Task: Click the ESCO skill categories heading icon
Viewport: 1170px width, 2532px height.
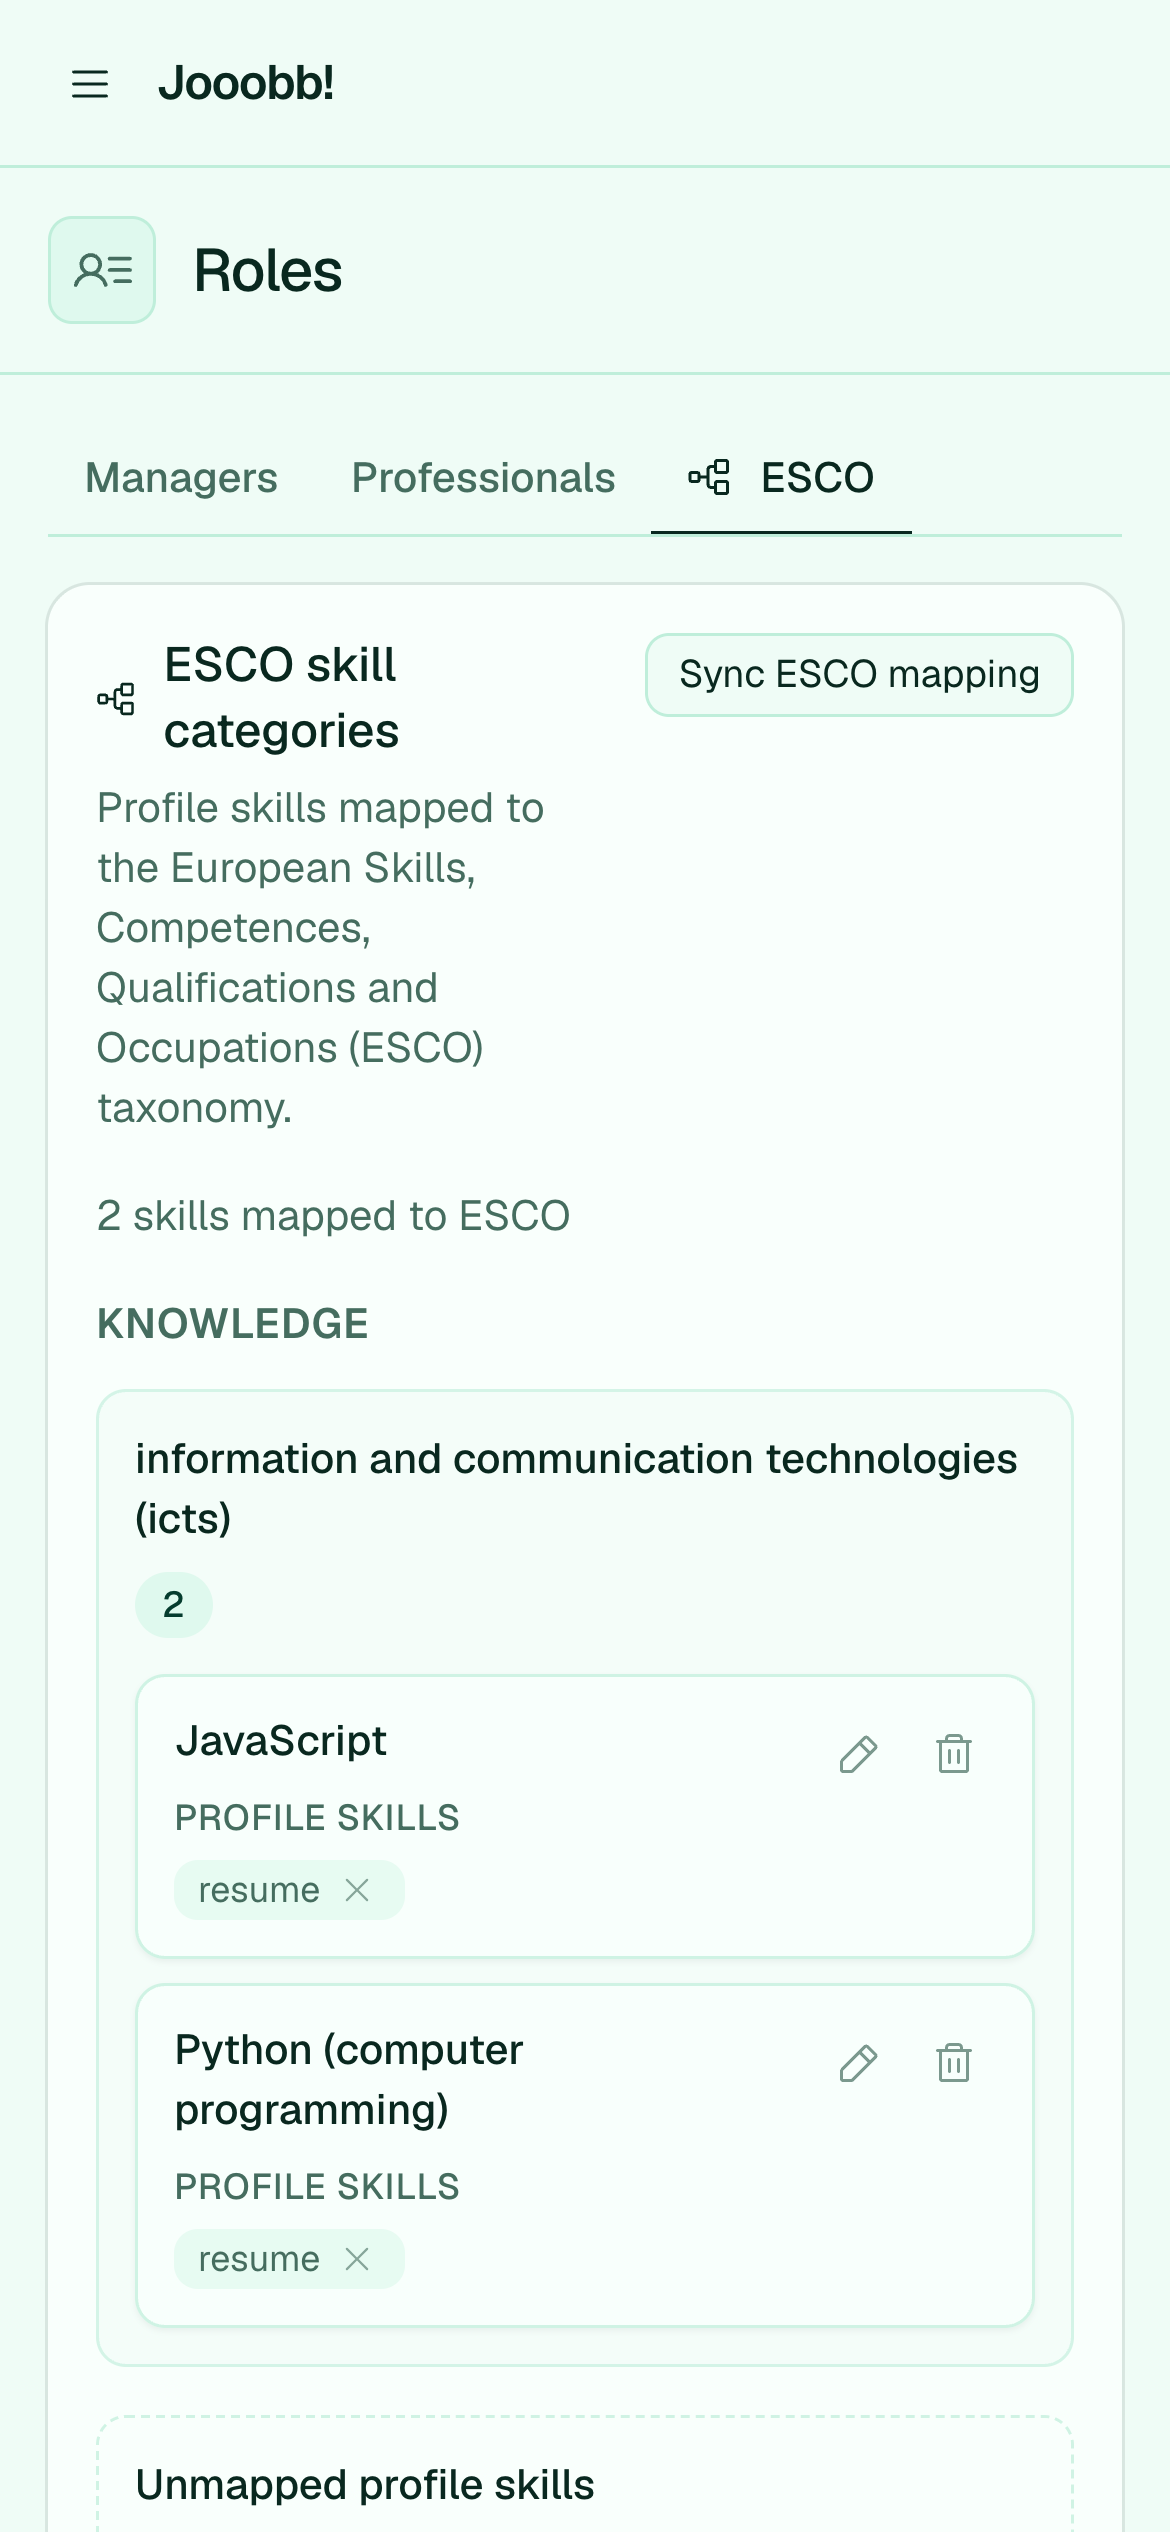Action: pos(116,698)
